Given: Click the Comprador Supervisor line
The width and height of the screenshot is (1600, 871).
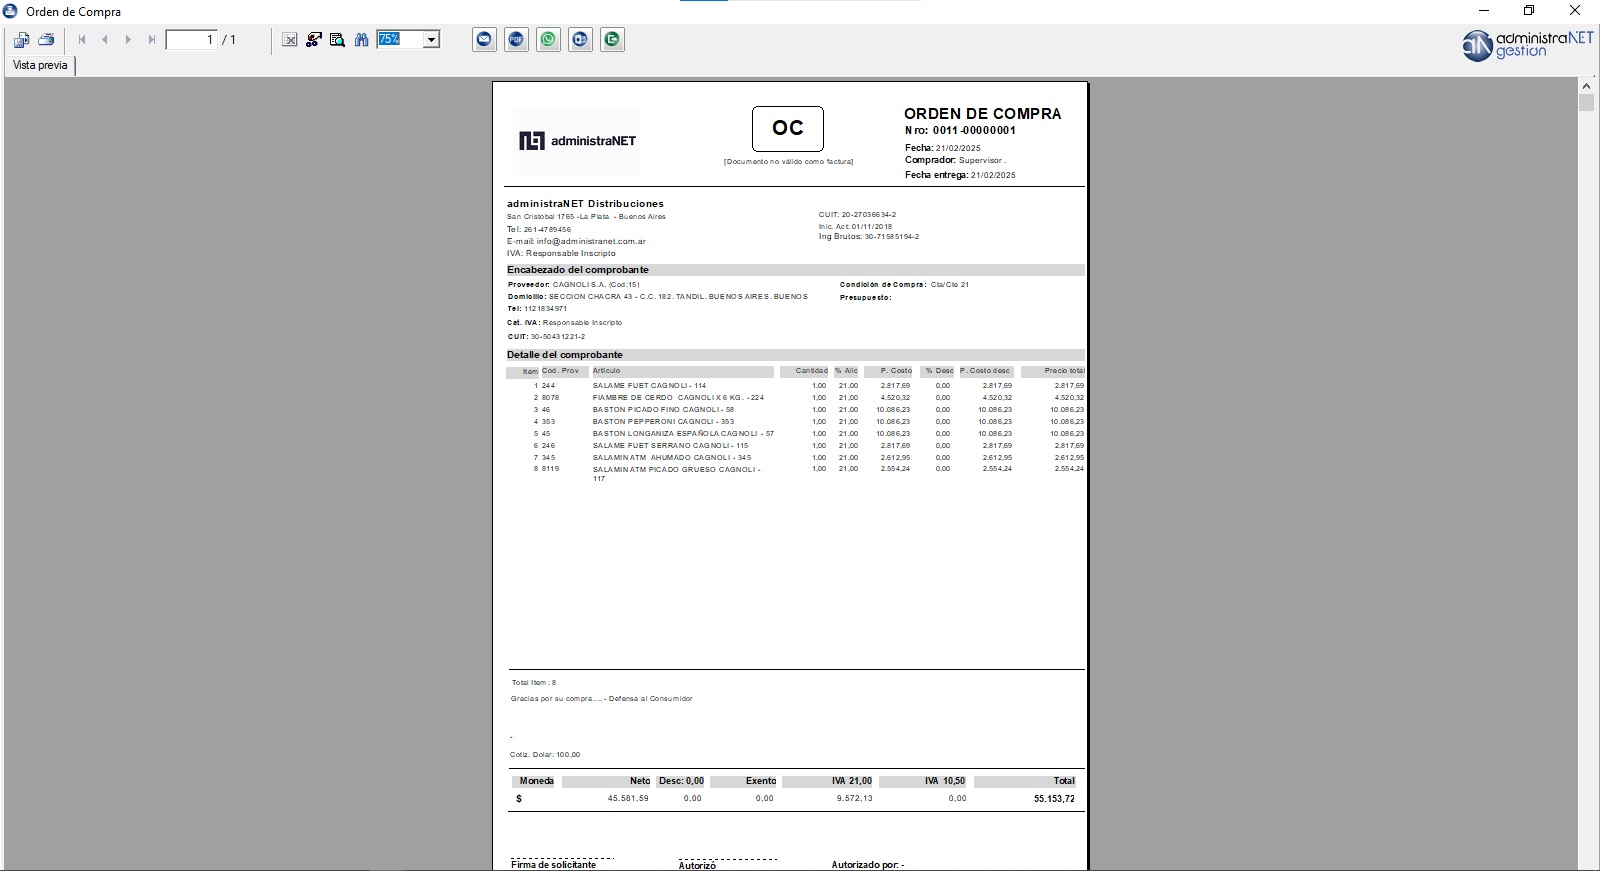Looking at the screenshot, I should [955, 160].
